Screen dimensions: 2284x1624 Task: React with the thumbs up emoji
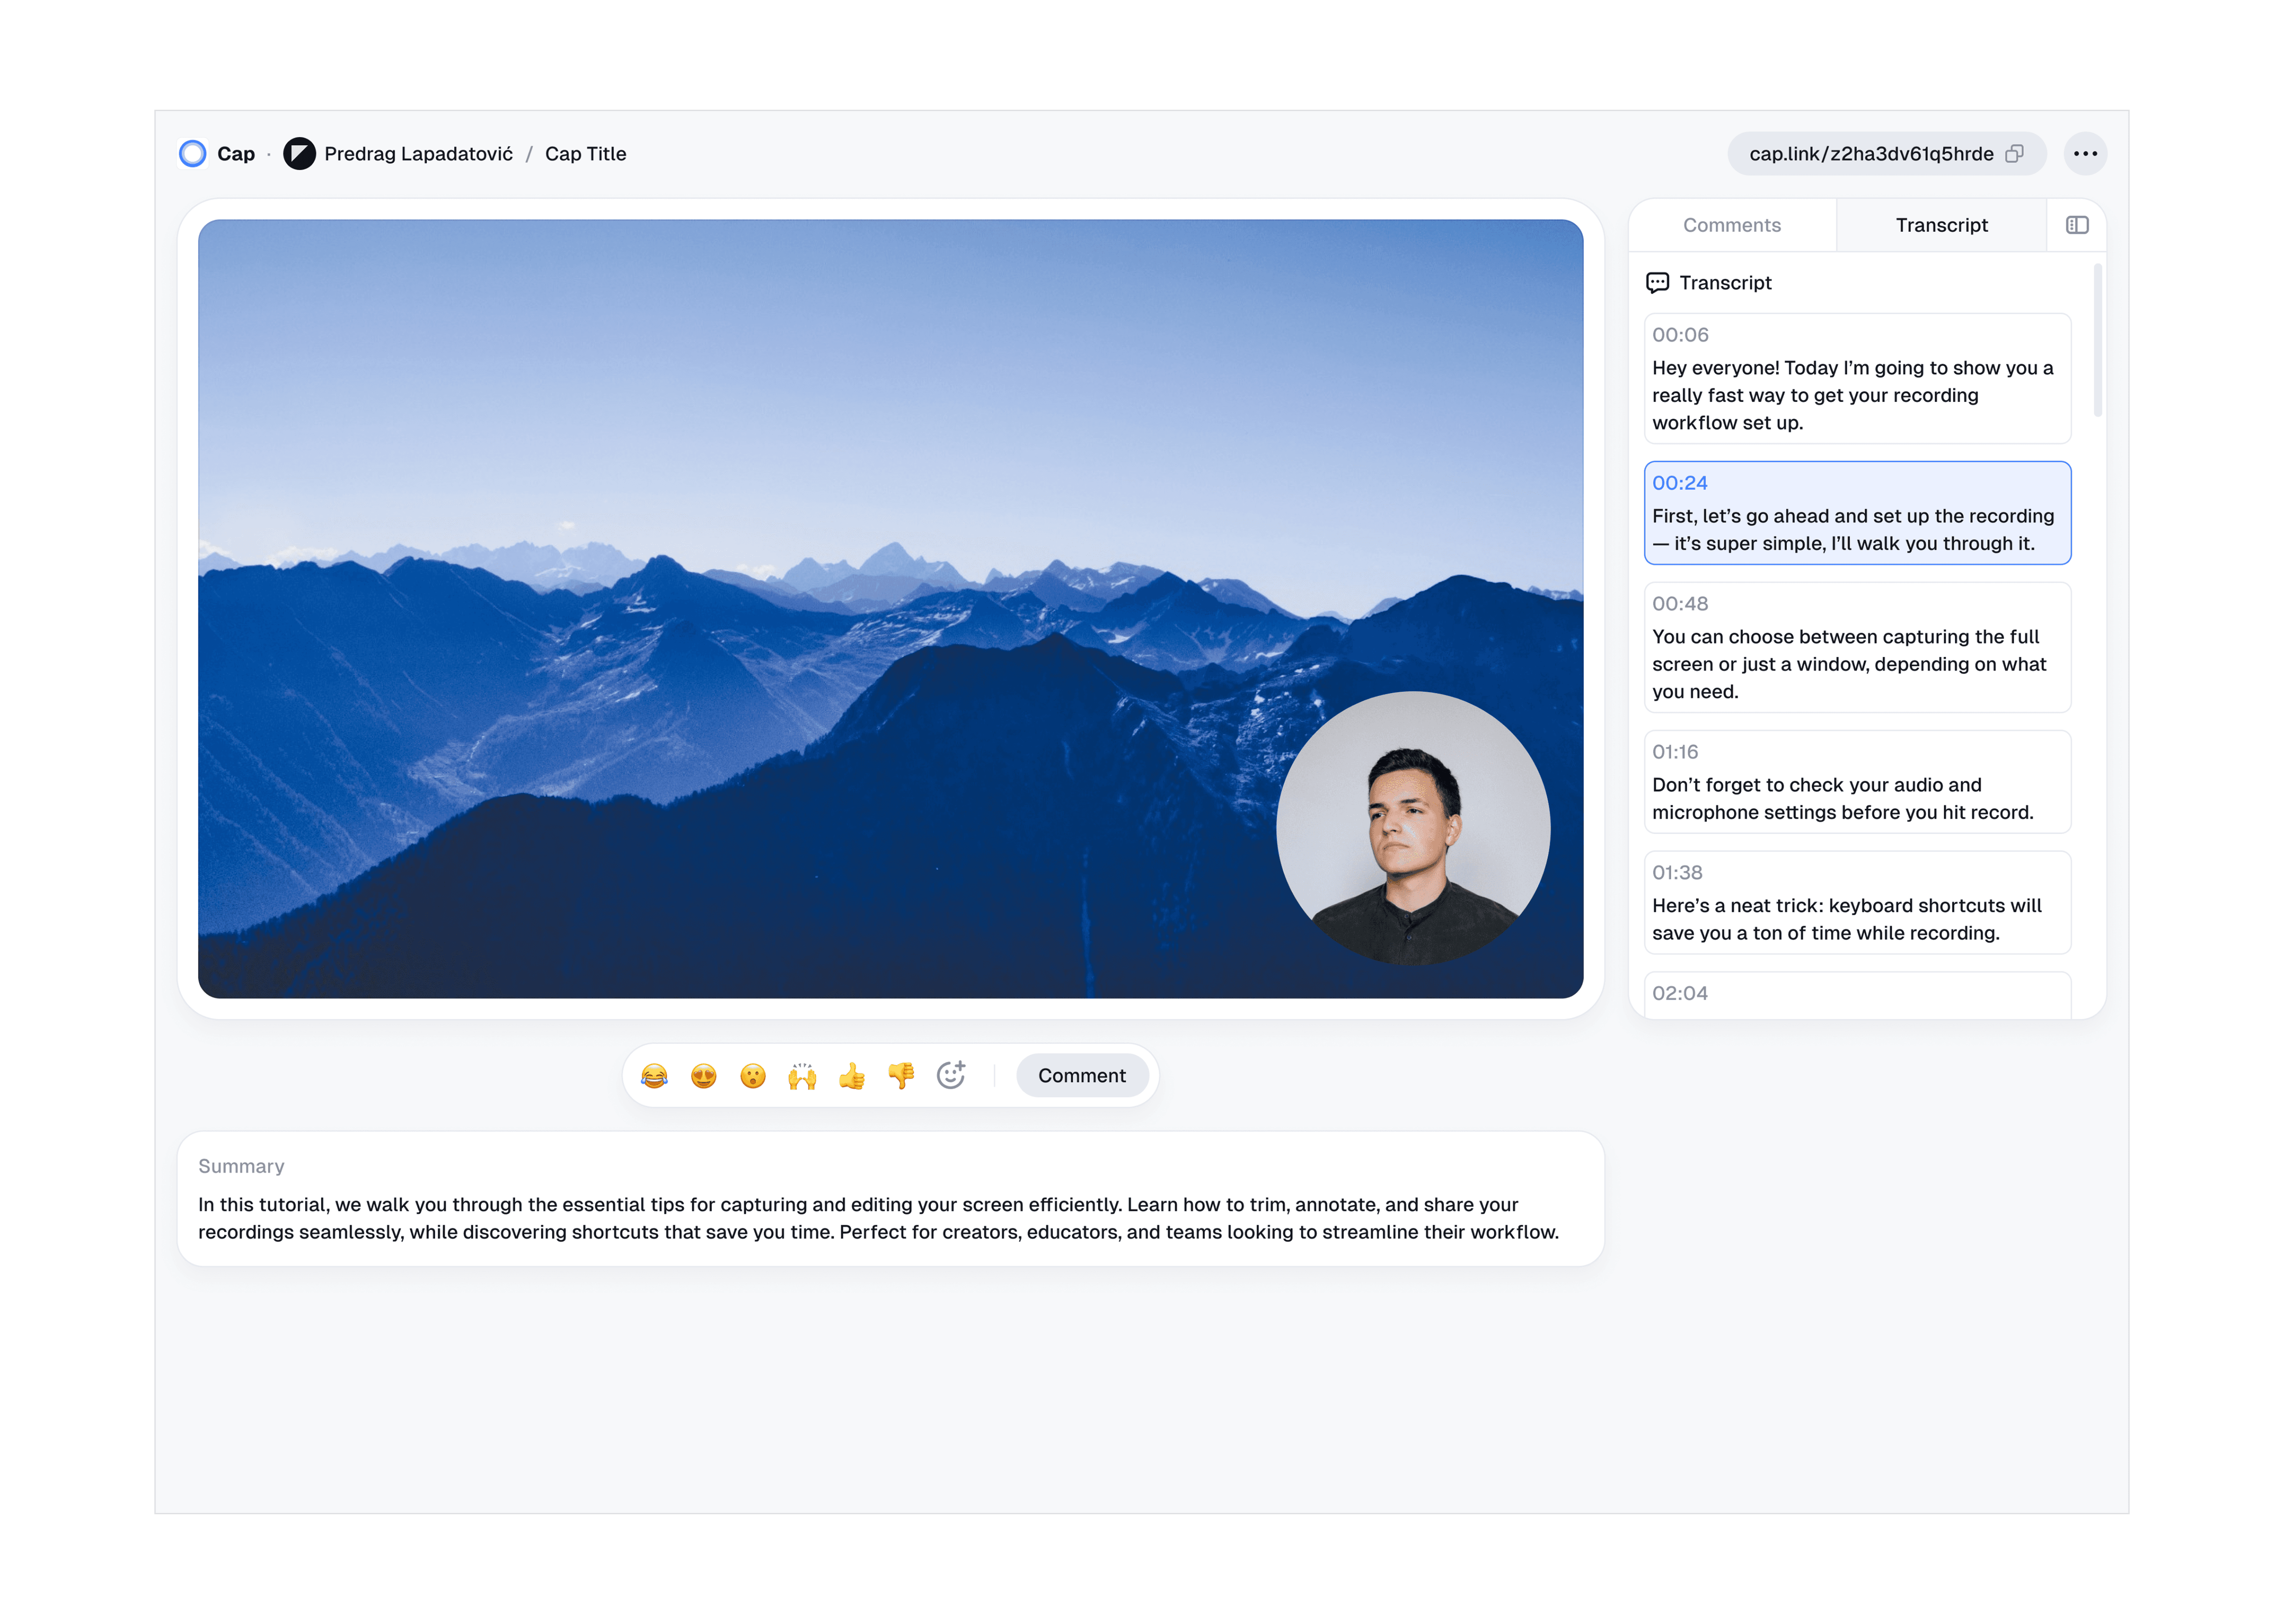click(851, 1076)
